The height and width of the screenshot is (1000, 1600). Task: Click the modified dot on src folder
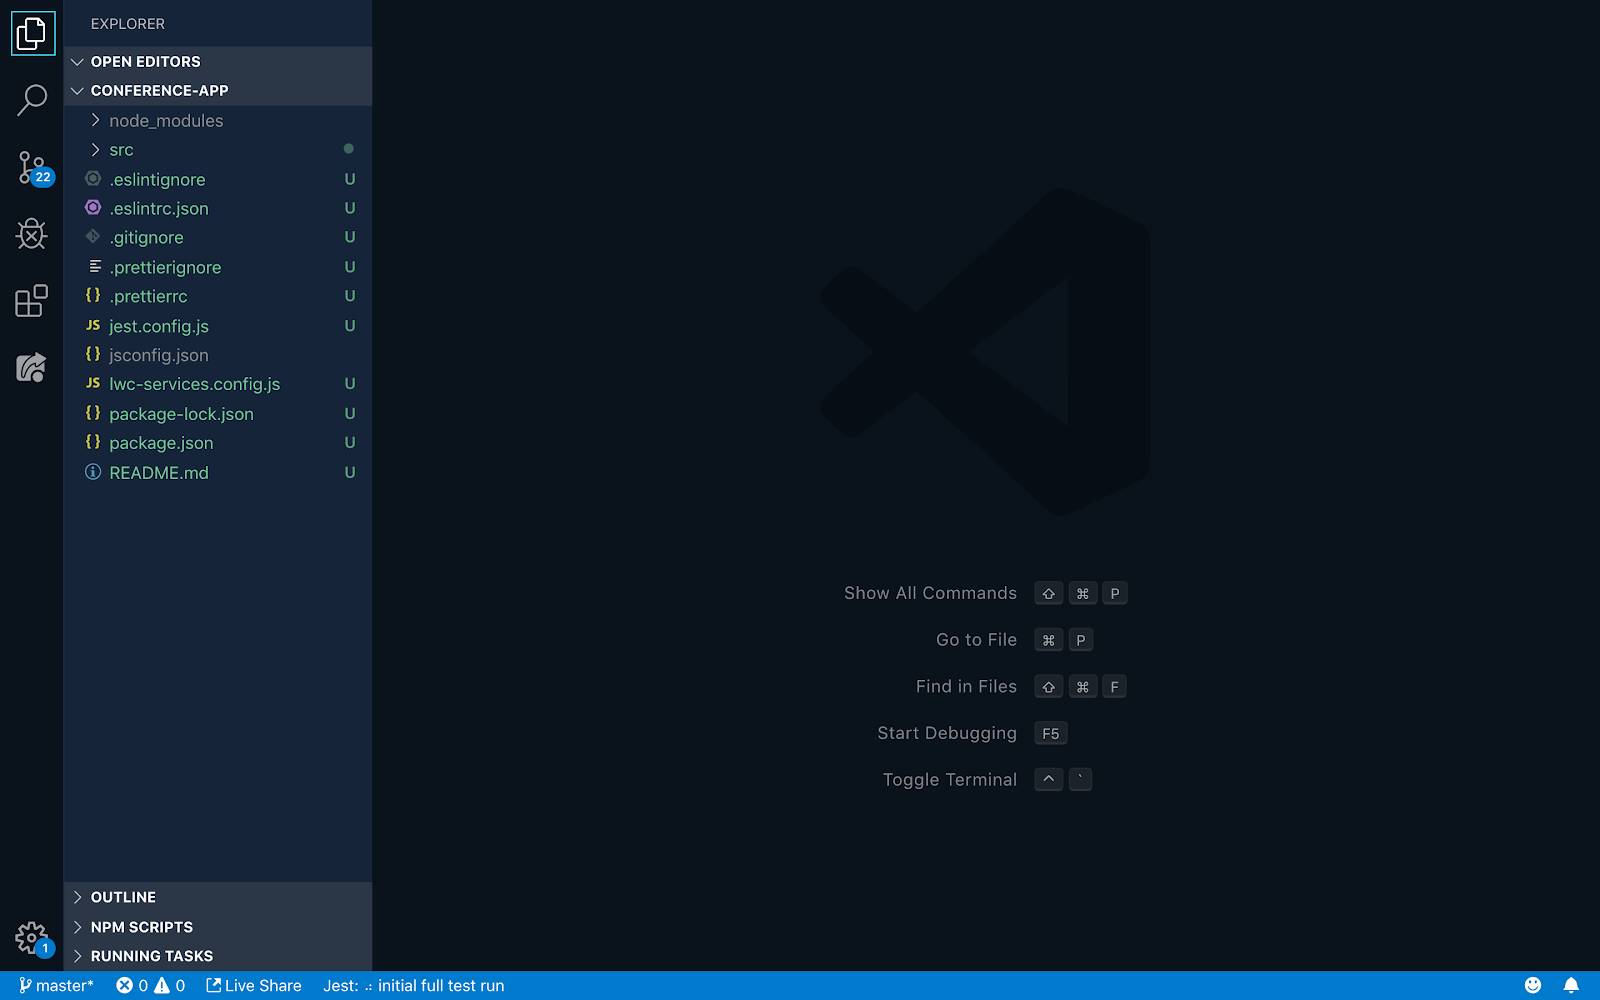(x=349, y=149)
